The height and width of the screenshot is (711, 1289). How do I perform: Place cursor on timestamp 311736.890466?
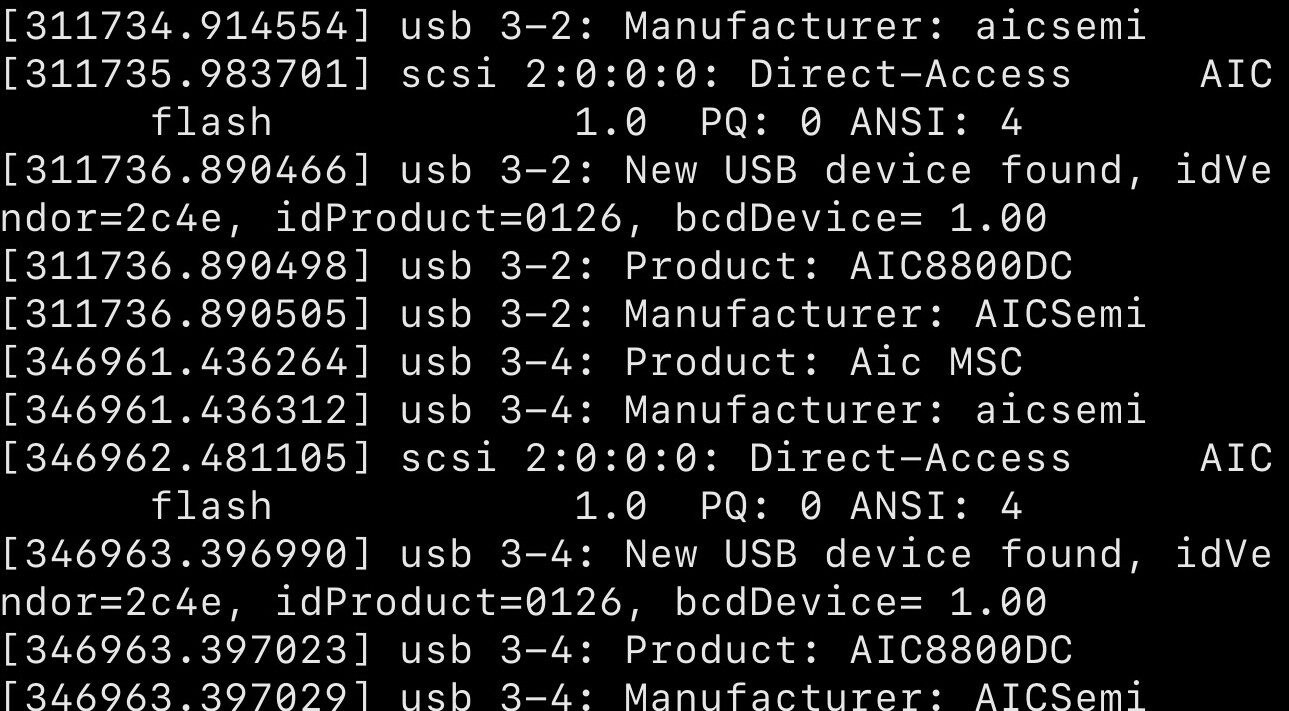187,170
